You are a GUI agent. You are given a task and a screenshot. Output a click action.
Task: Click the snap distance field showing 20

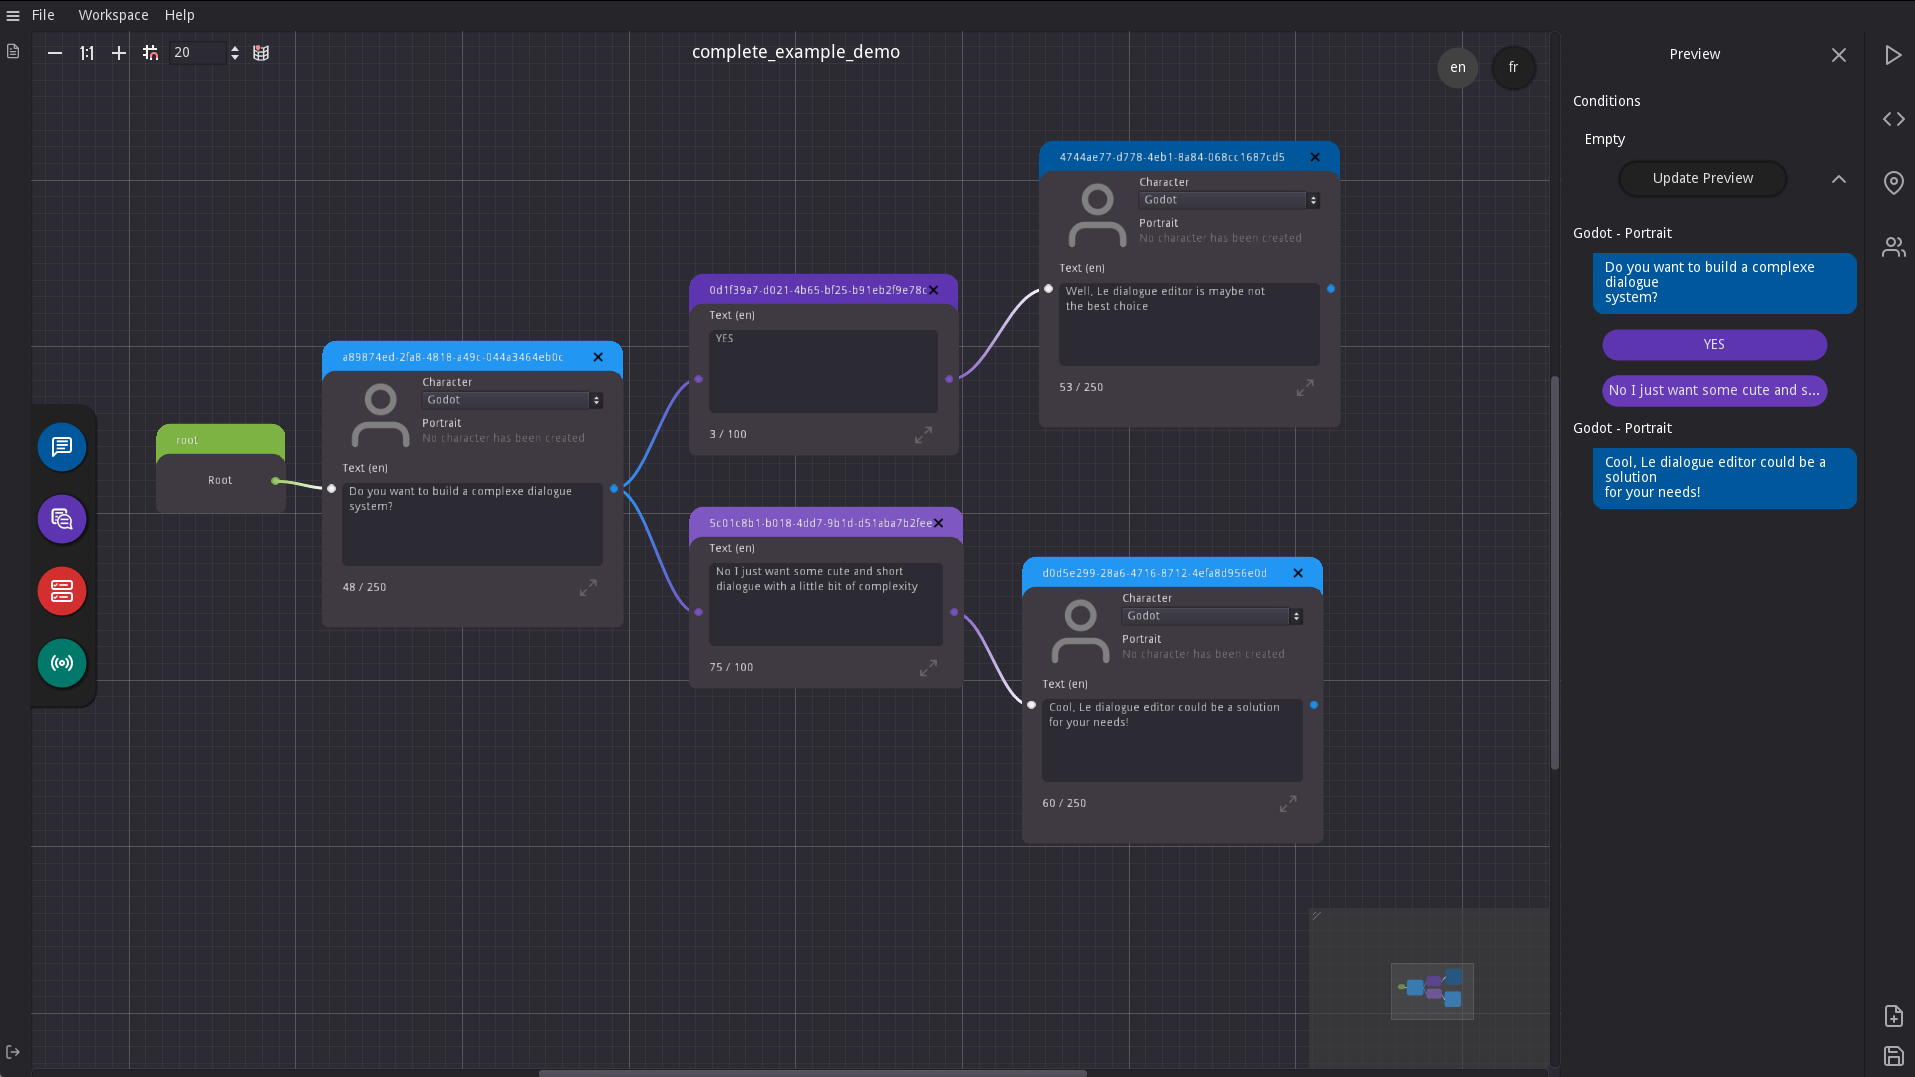pyautogui.click(x=198, y=53)
